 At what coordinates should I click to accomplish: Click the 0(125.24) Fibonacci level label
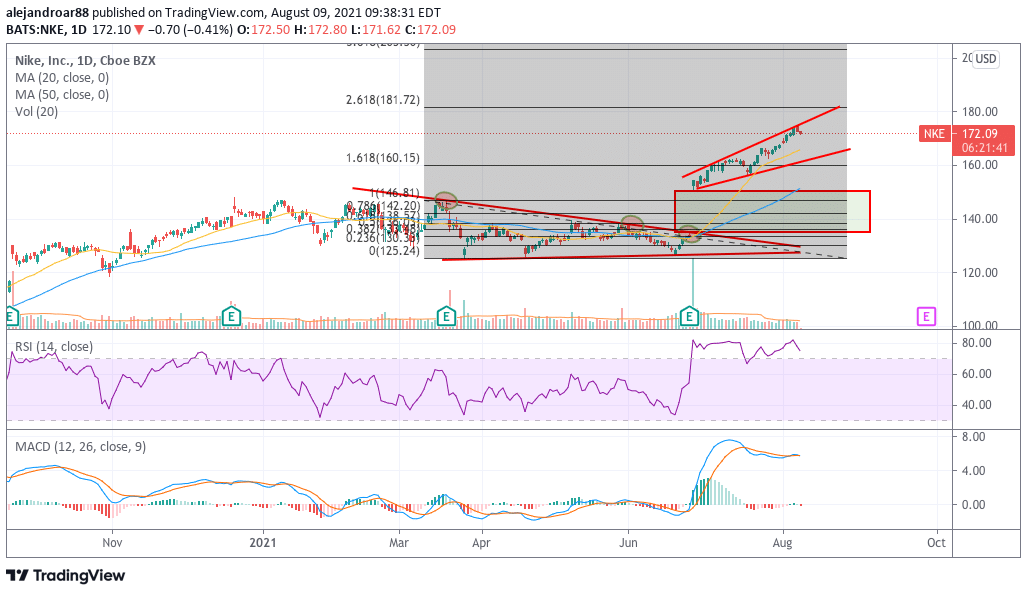click(394, 251)
